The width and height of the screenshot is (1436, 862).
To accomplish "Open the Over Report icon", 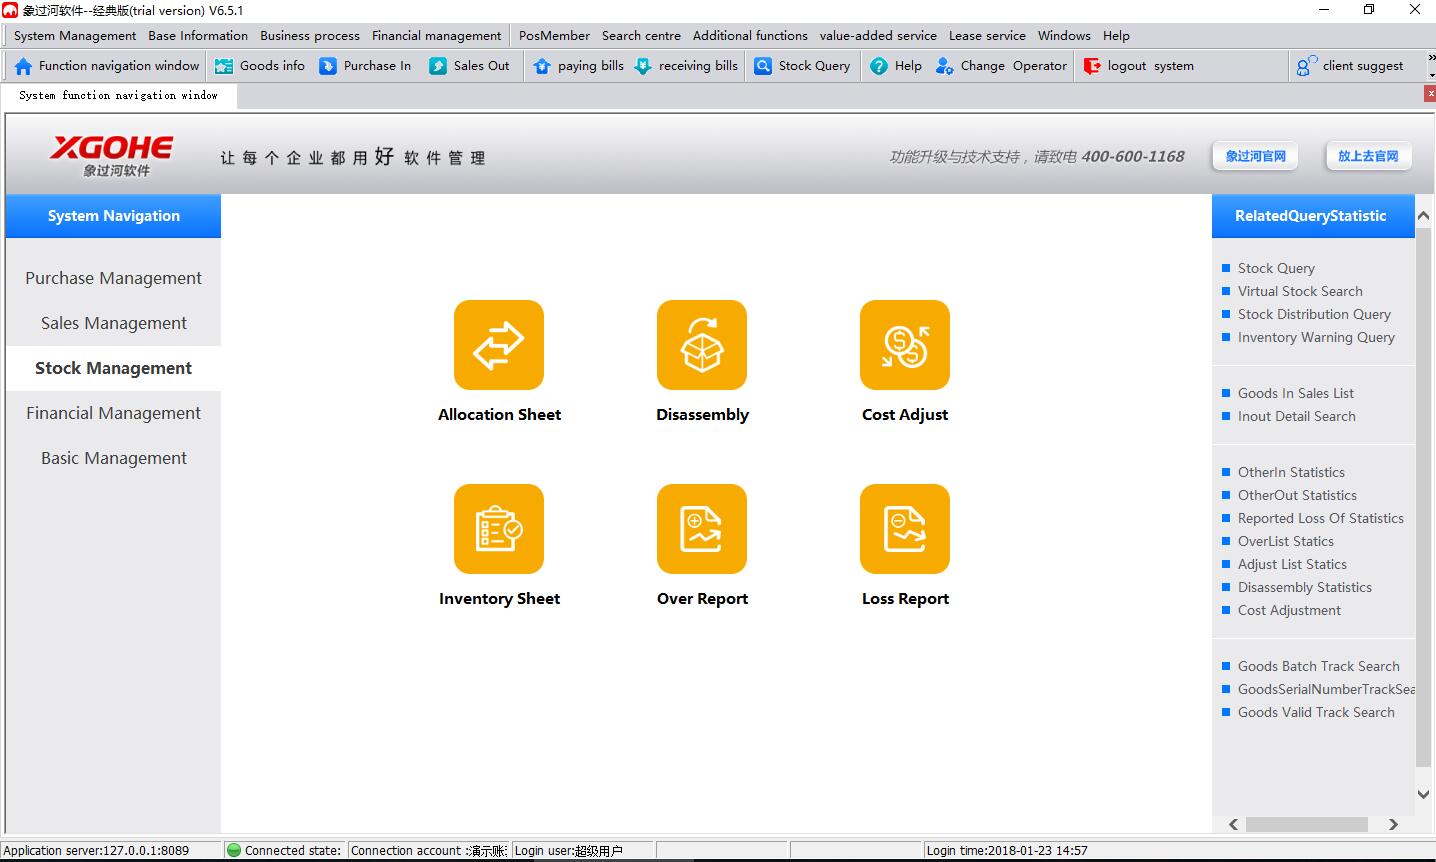I will [702, 529].
